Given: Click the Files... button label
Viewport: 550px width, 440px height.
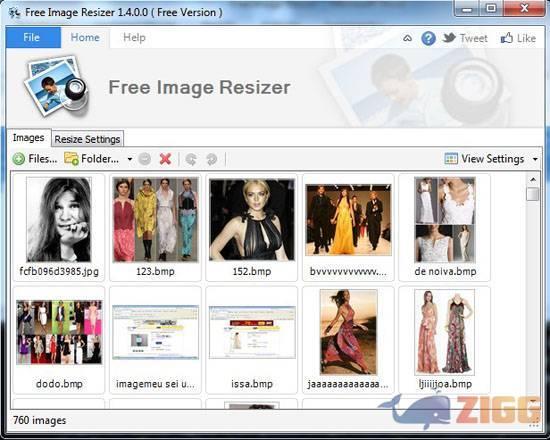Looking at the screenshot, I should point(43,159).
